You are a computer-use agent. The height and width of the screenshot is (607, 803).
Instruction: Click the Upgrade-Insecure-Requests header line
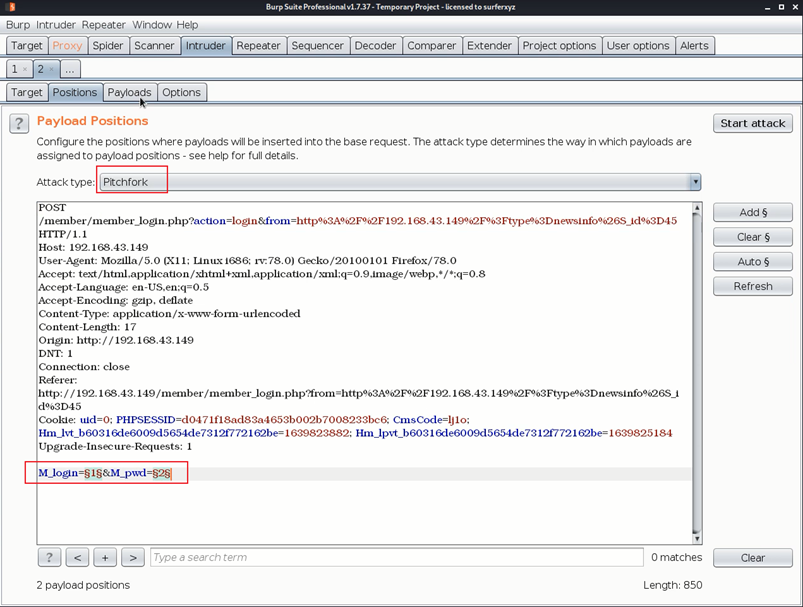click(115, 446)
